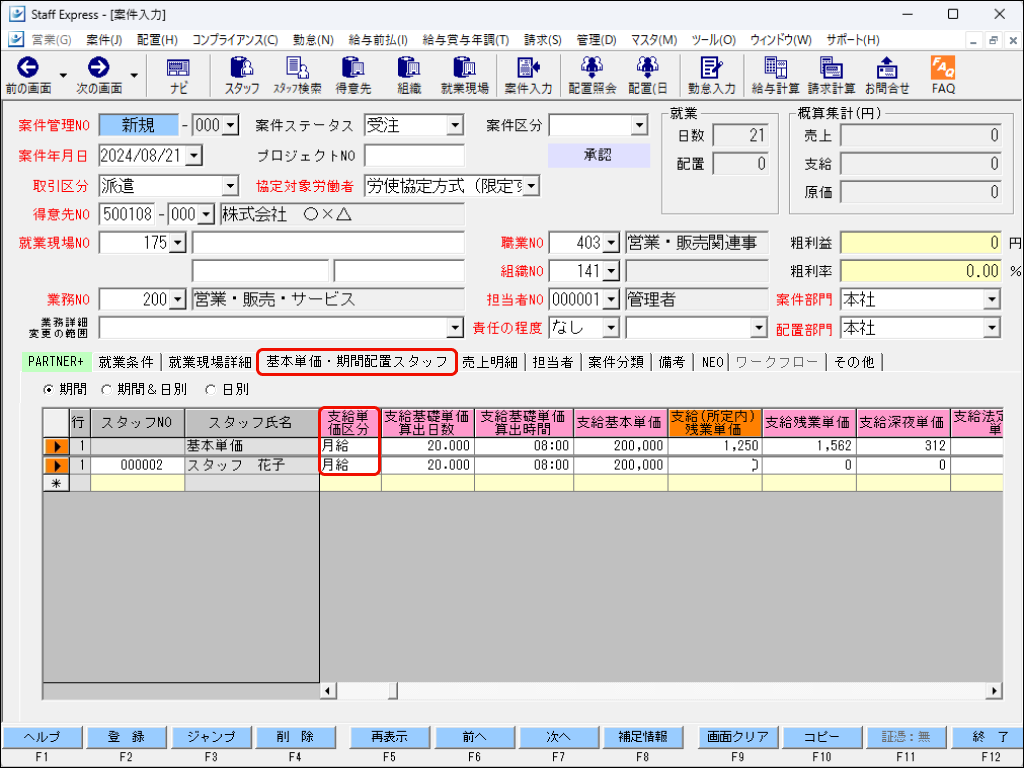The image size is (1024, 768).
Task: Switch to the 売上明細 tab
Action: (x=490, y=363)
